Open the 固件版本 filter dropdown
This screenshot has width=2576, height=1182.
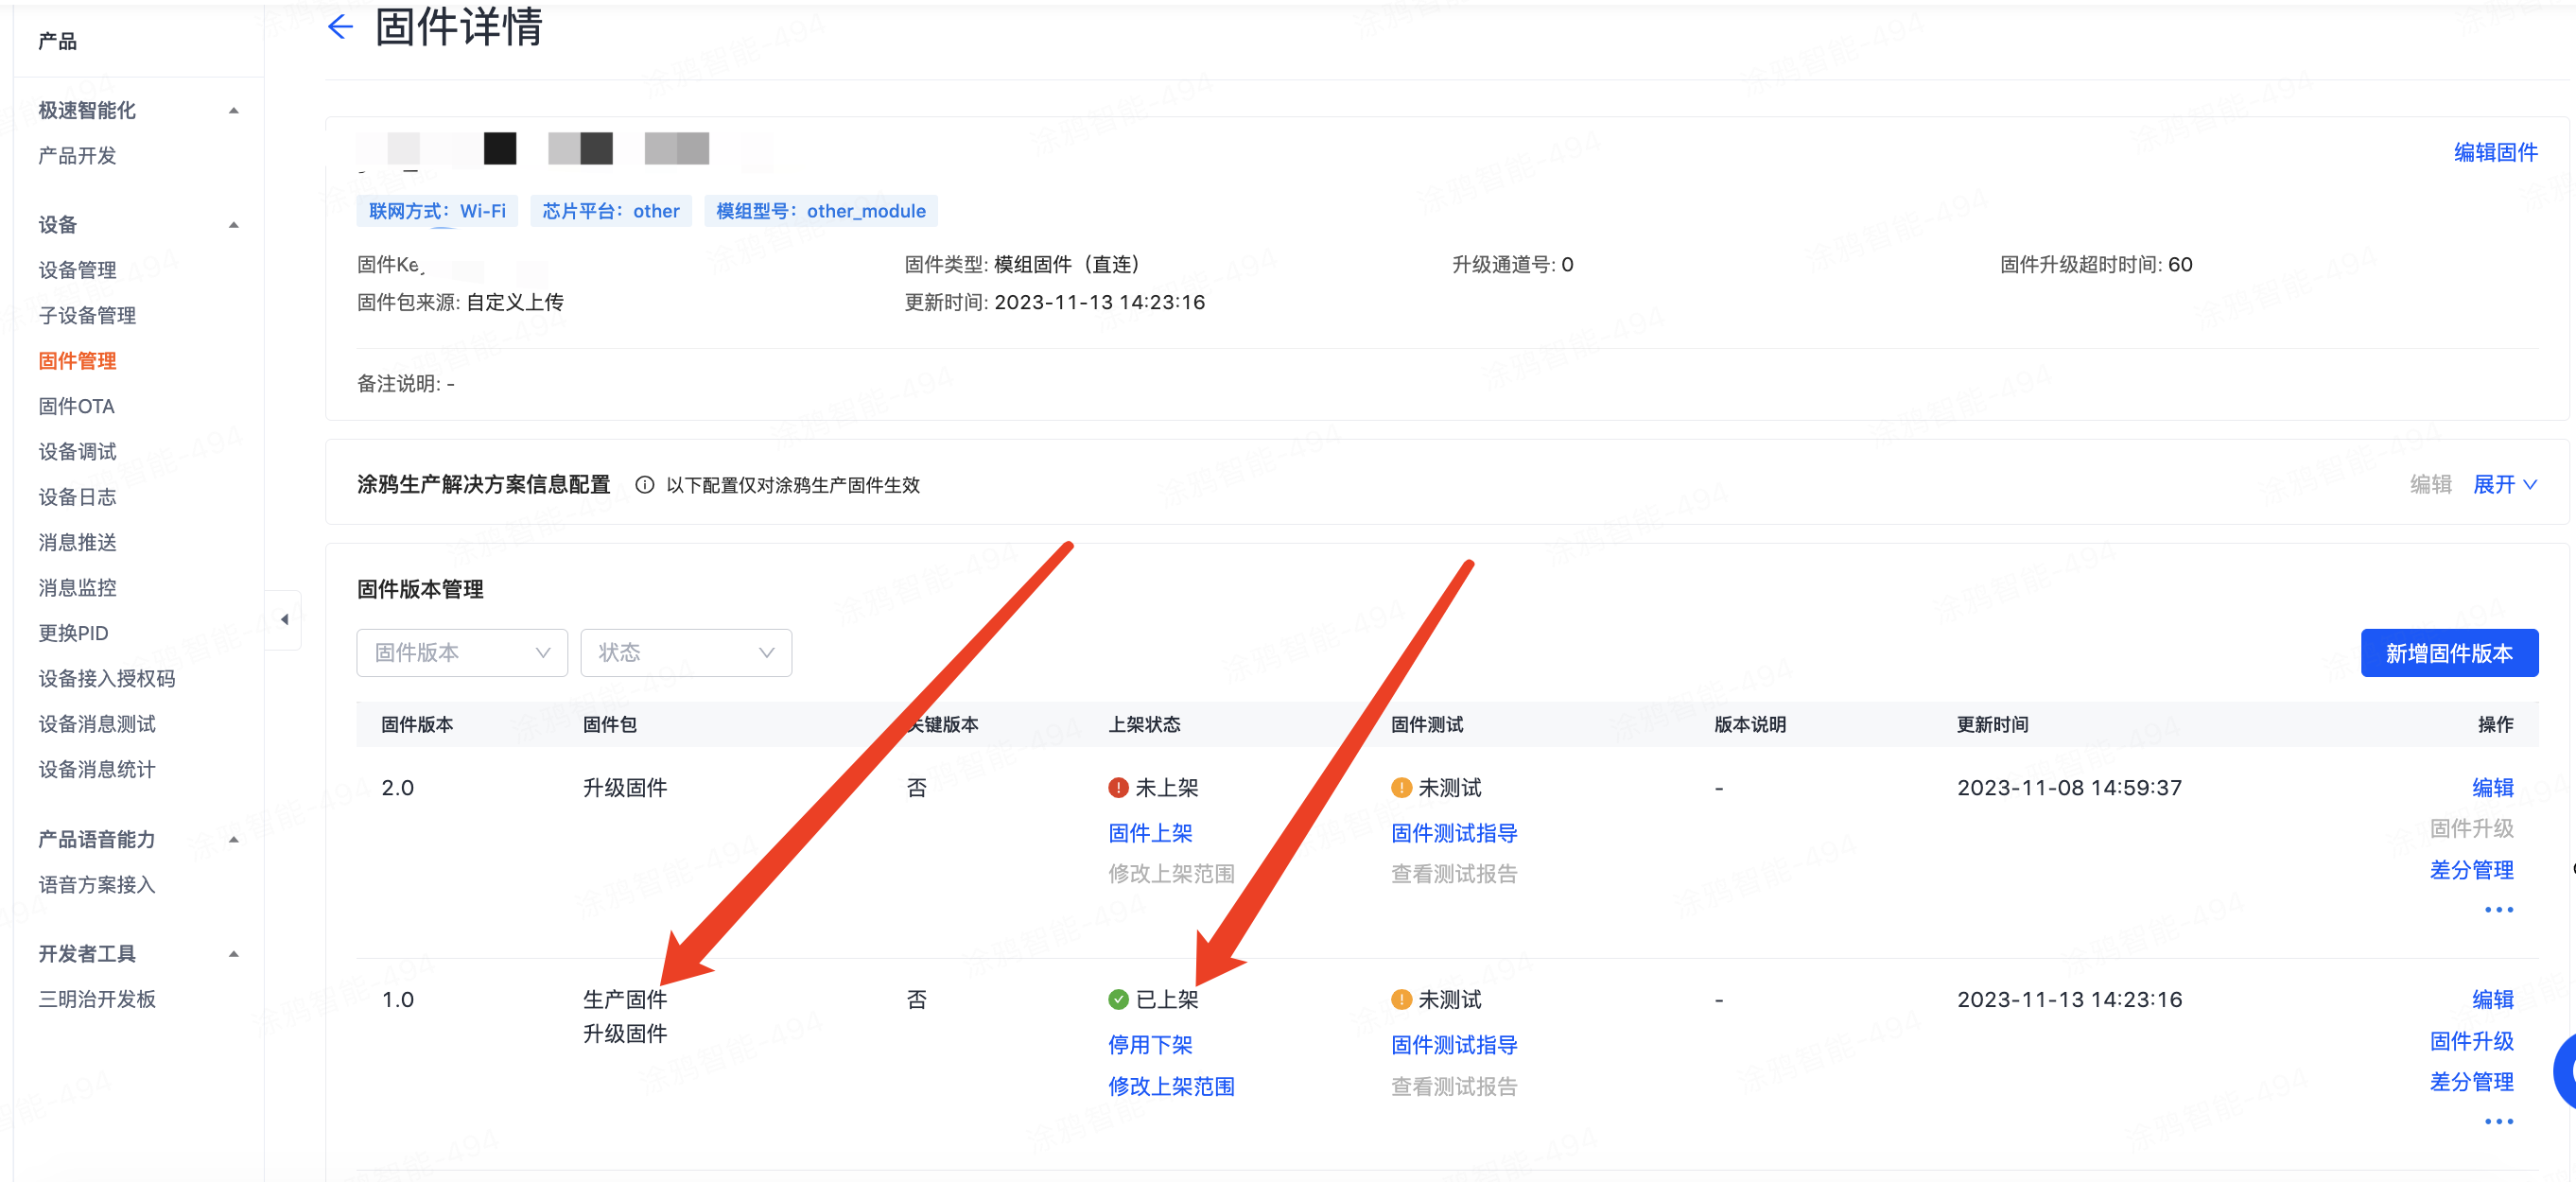[x=462, y=653]
